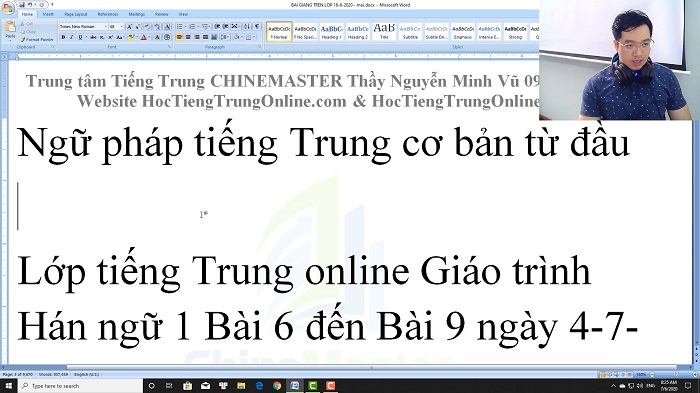
Task: Toggle Superscript formatting
Action: coord(110,38)
